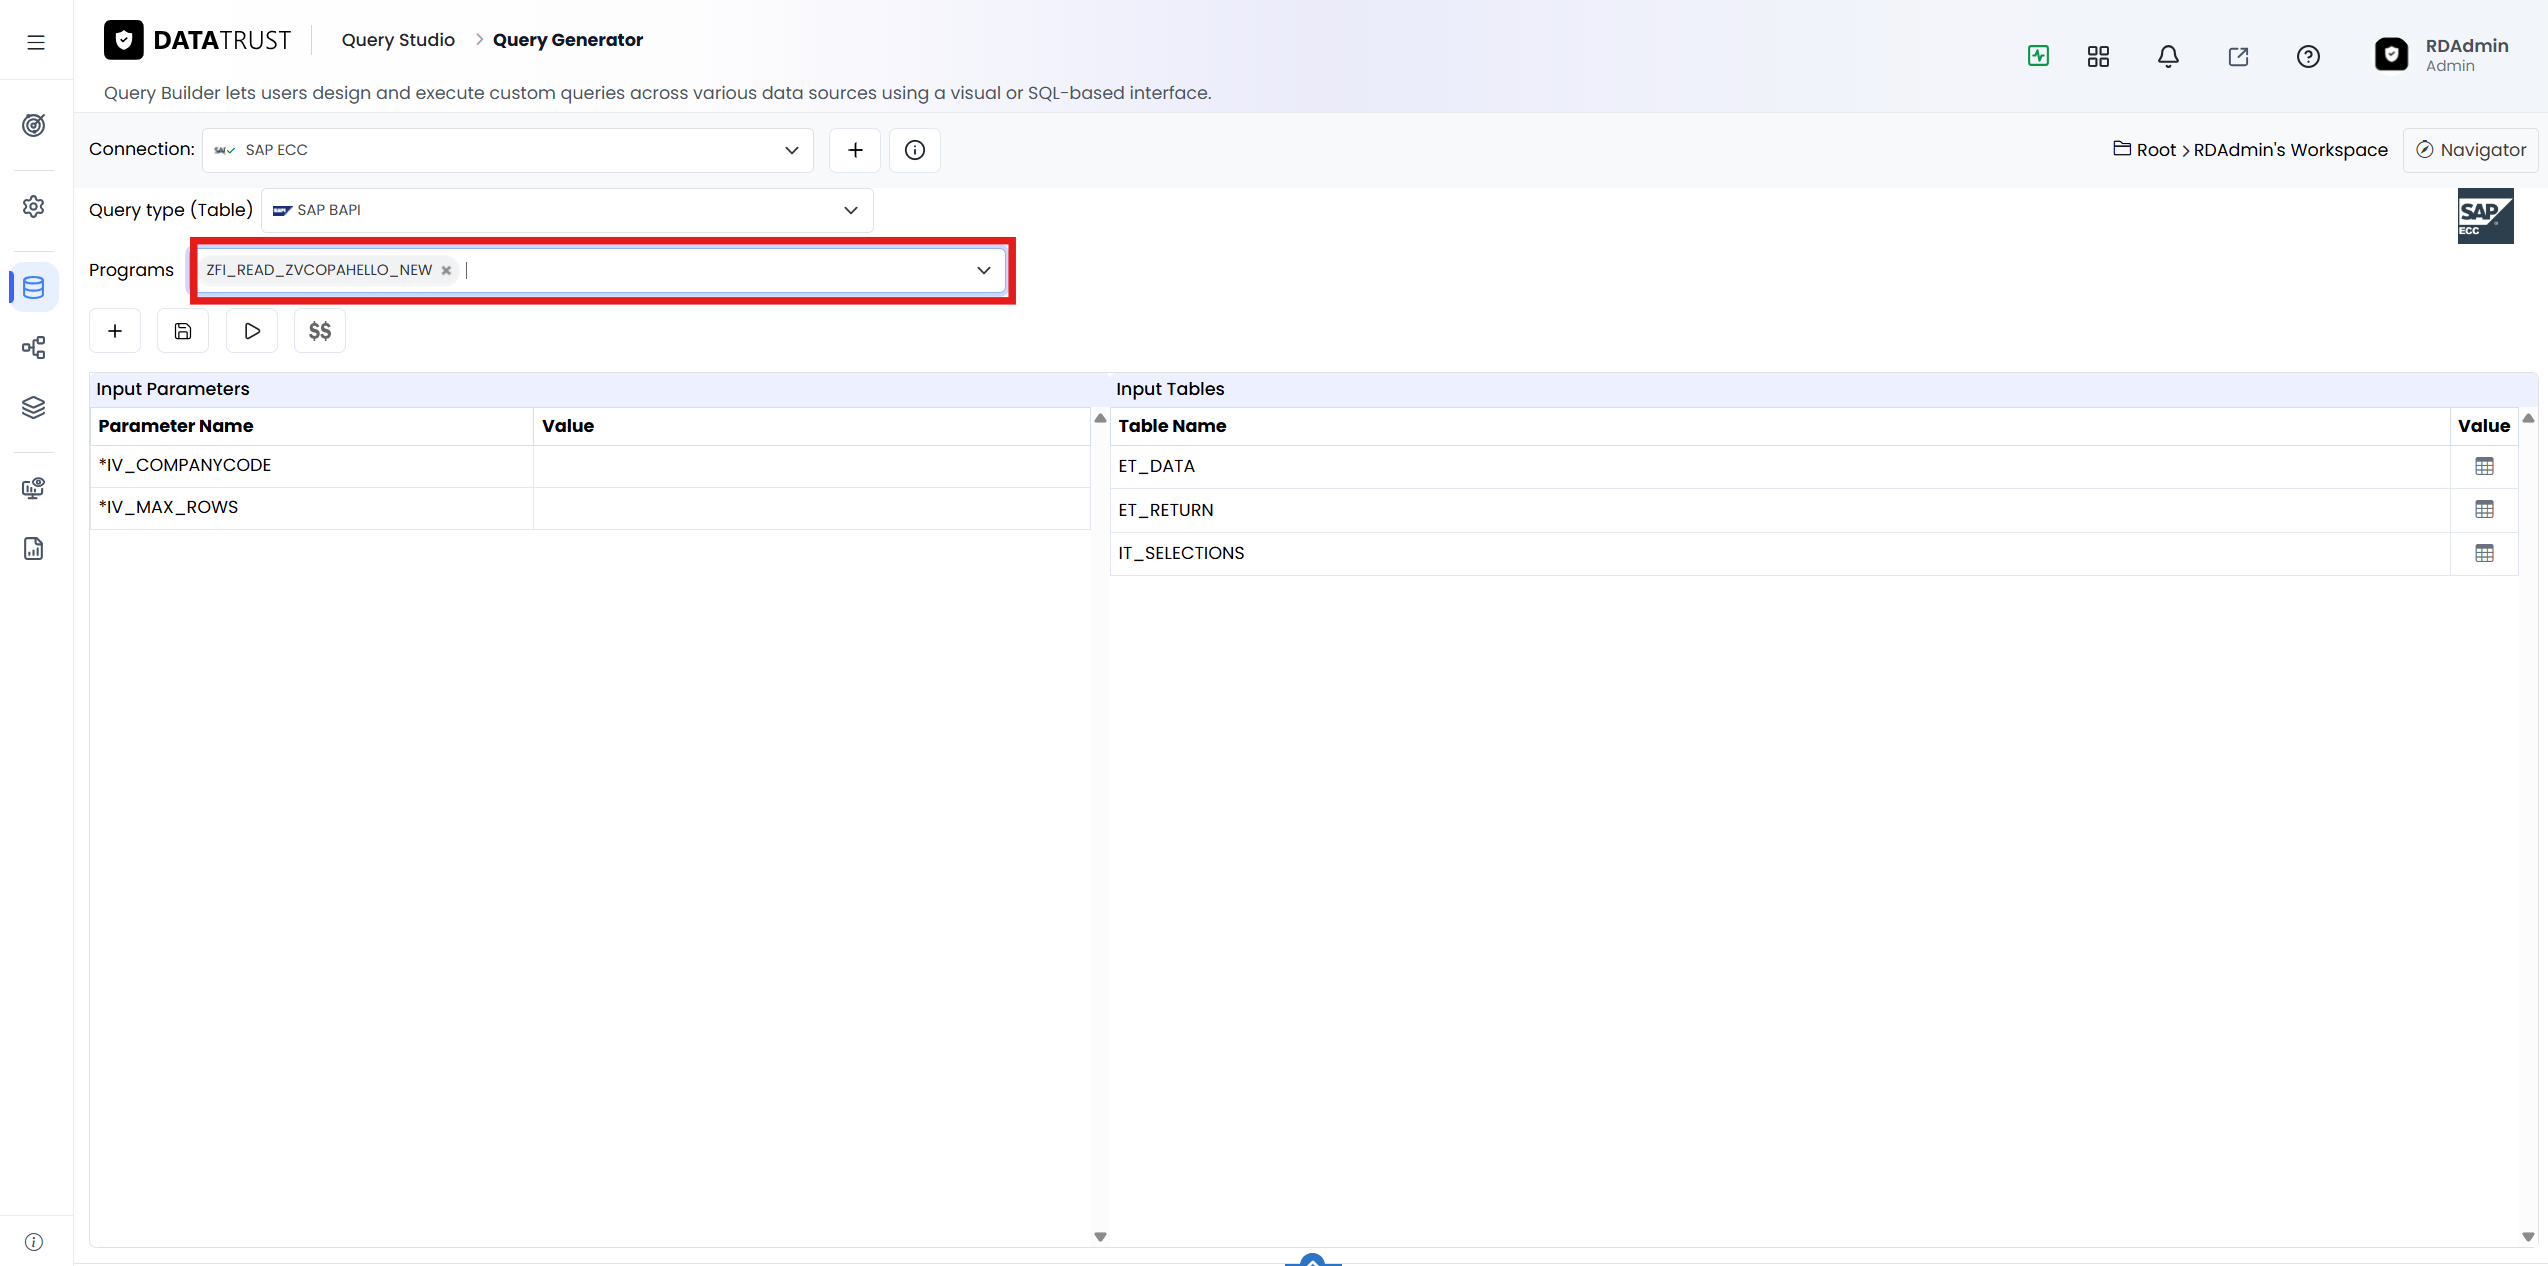
Task: Click RDAdmin's Workspace path link
Action: [x=2290, y=150]
